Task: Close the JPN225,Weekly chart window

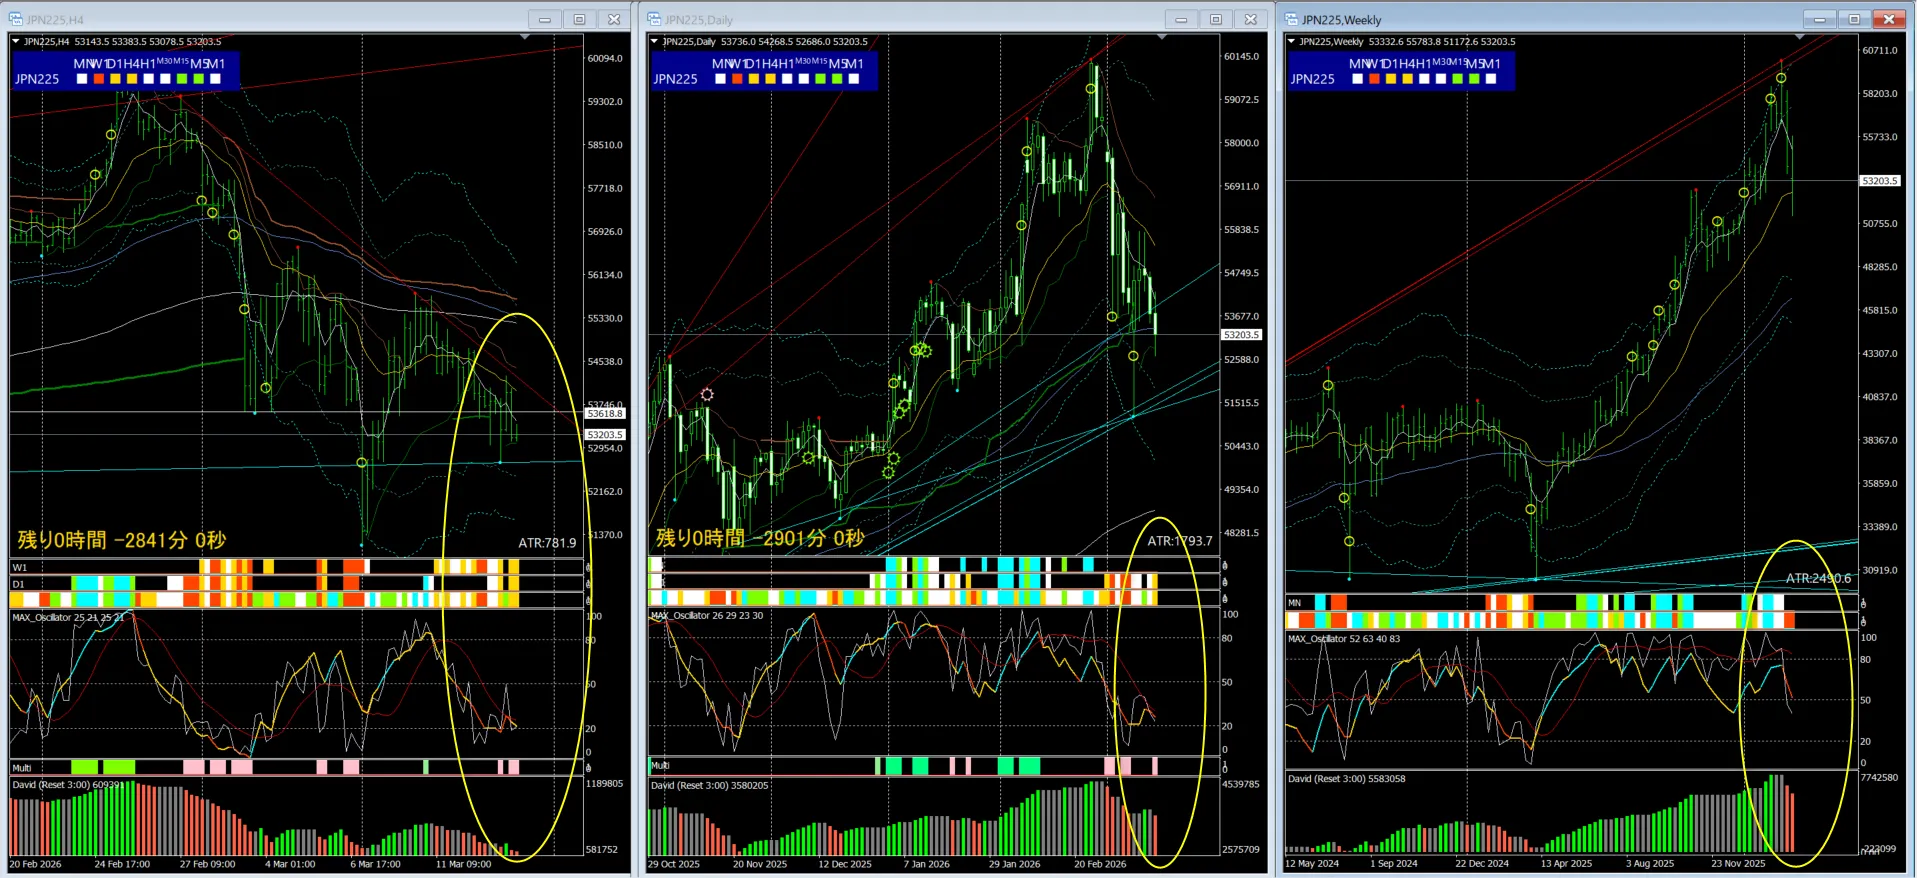Action: pos(1889,19)
